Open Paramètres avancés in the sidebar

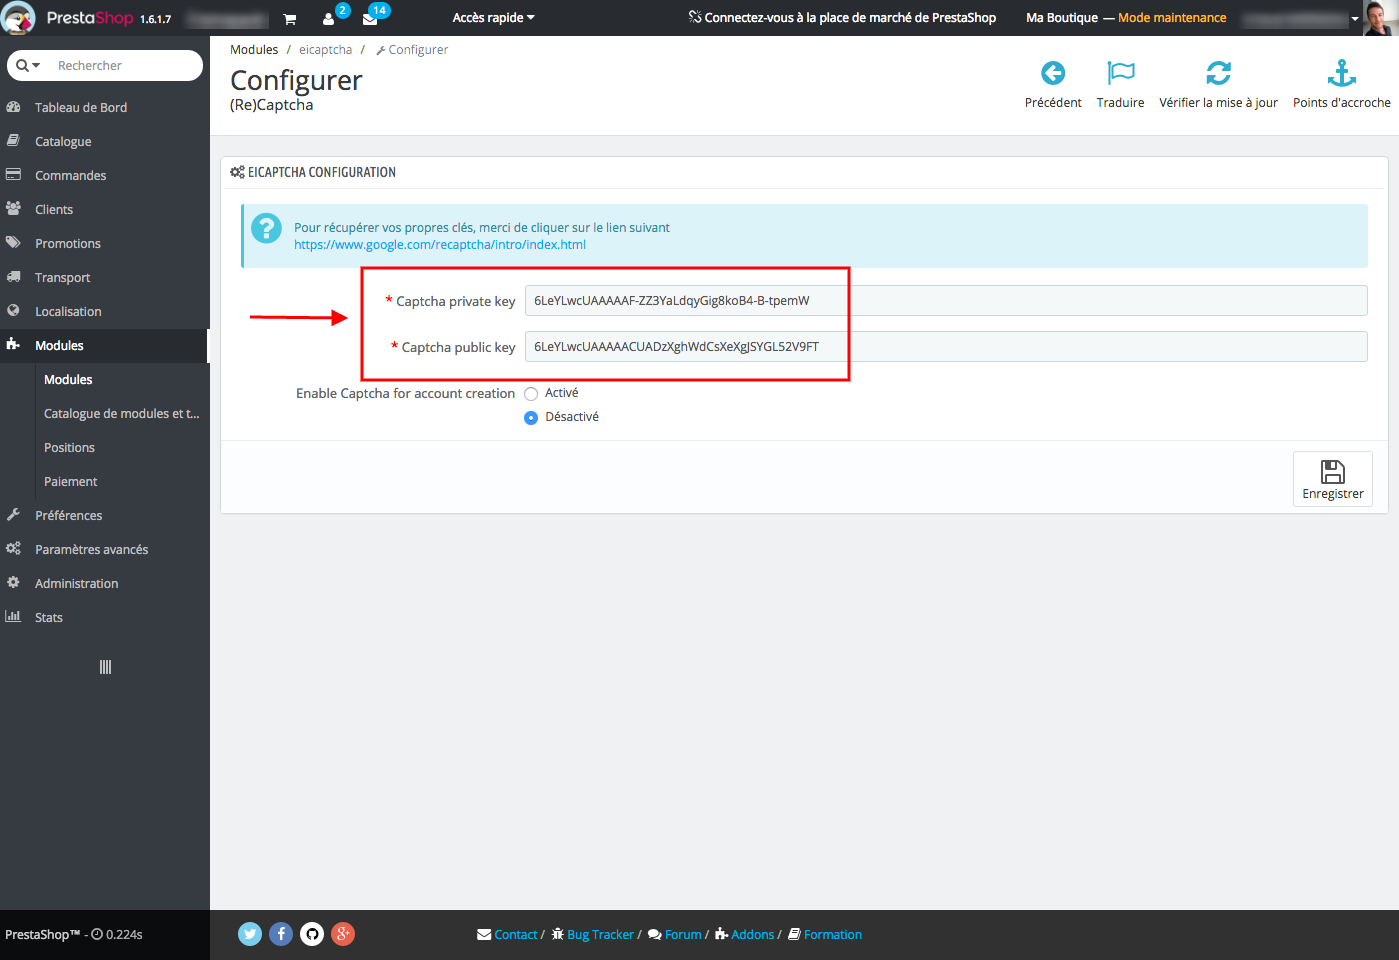(91, 550)
